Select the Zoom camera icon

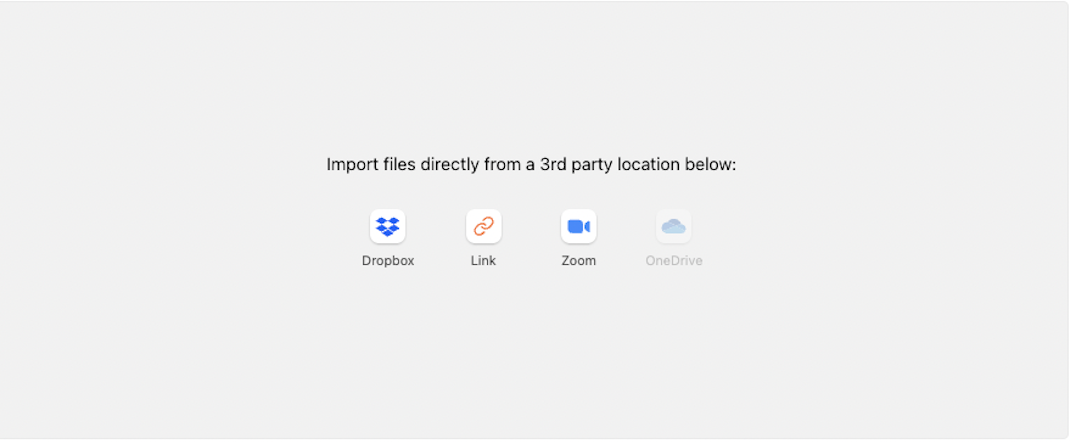pos(579,226)
